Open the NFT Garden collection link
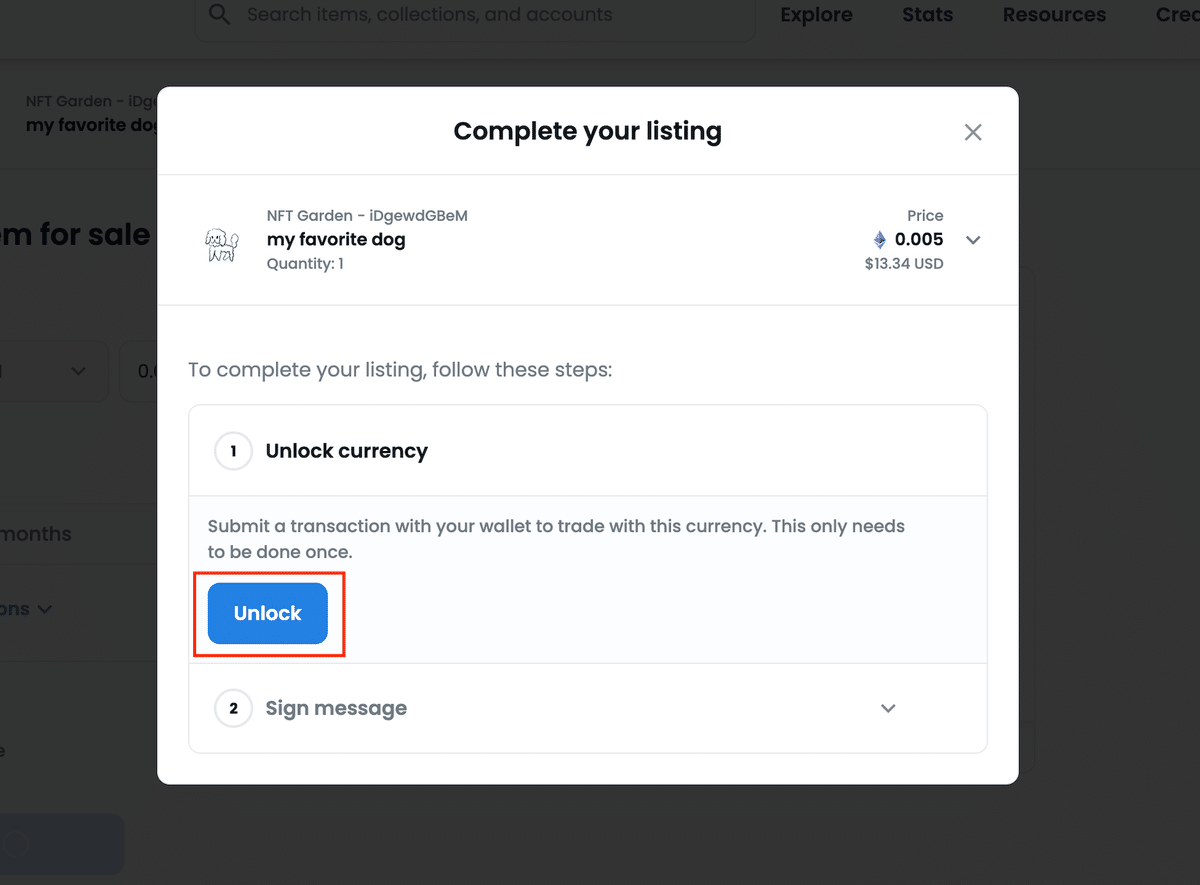Image resolution: width=1200 pixels, height=885 pixels. [367, 215]
